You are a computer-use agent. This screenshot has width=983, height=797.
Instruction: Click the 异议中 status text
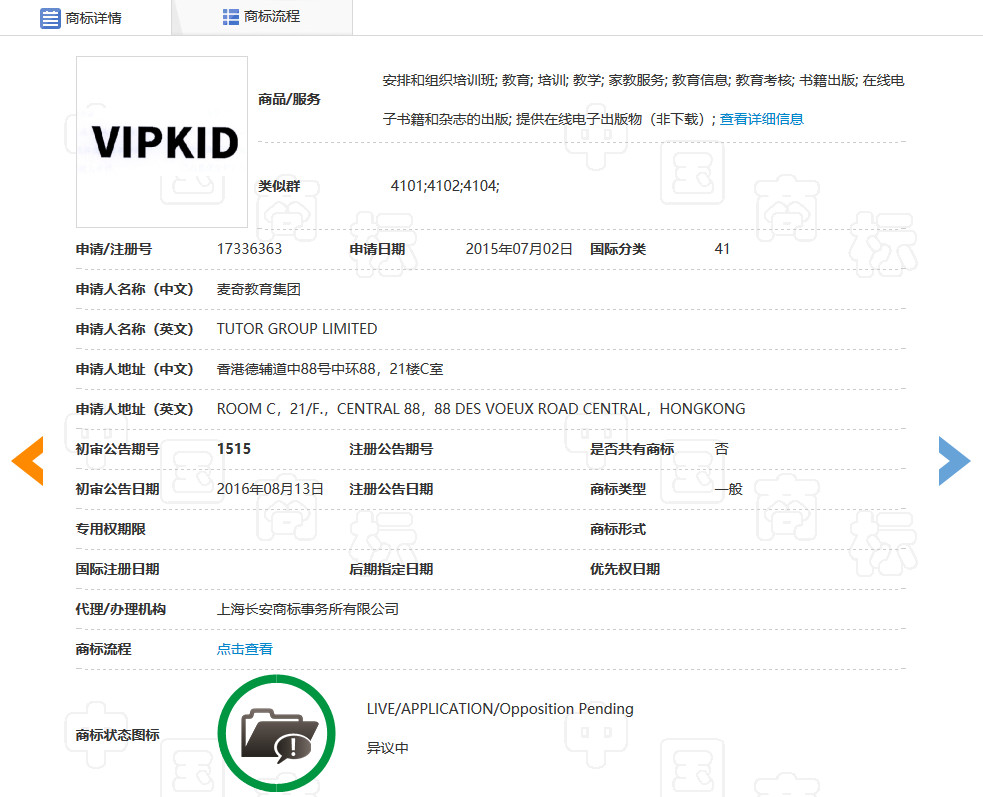pyautogui.click(x=387, y=748)
